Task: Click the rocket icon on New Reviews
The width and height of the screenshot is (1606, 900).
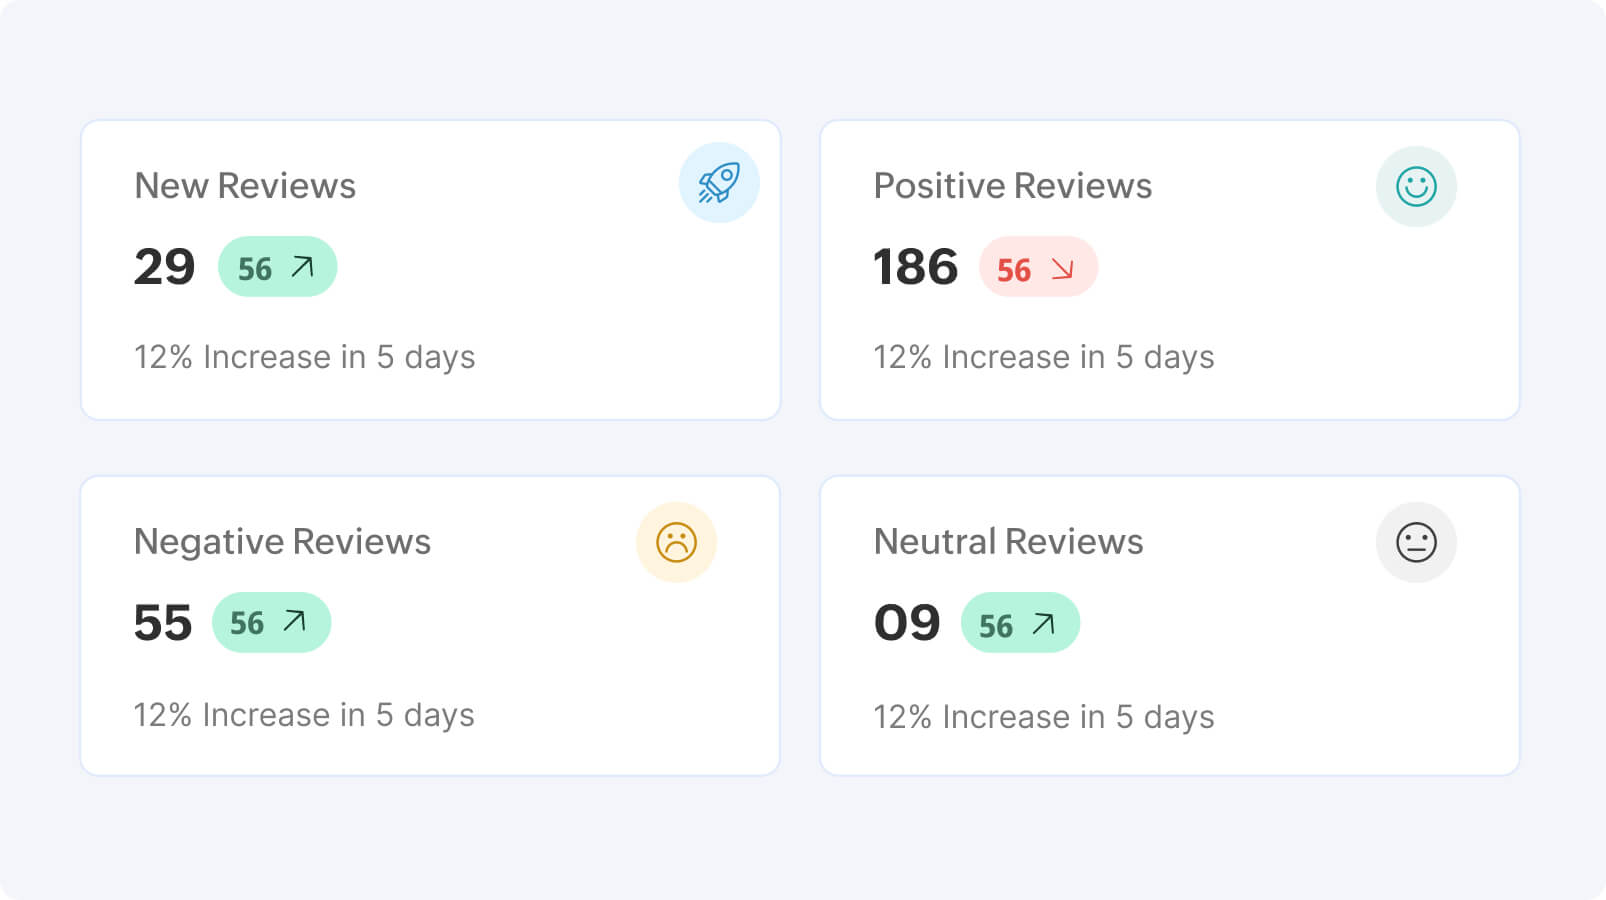Action: coord(719,183)
